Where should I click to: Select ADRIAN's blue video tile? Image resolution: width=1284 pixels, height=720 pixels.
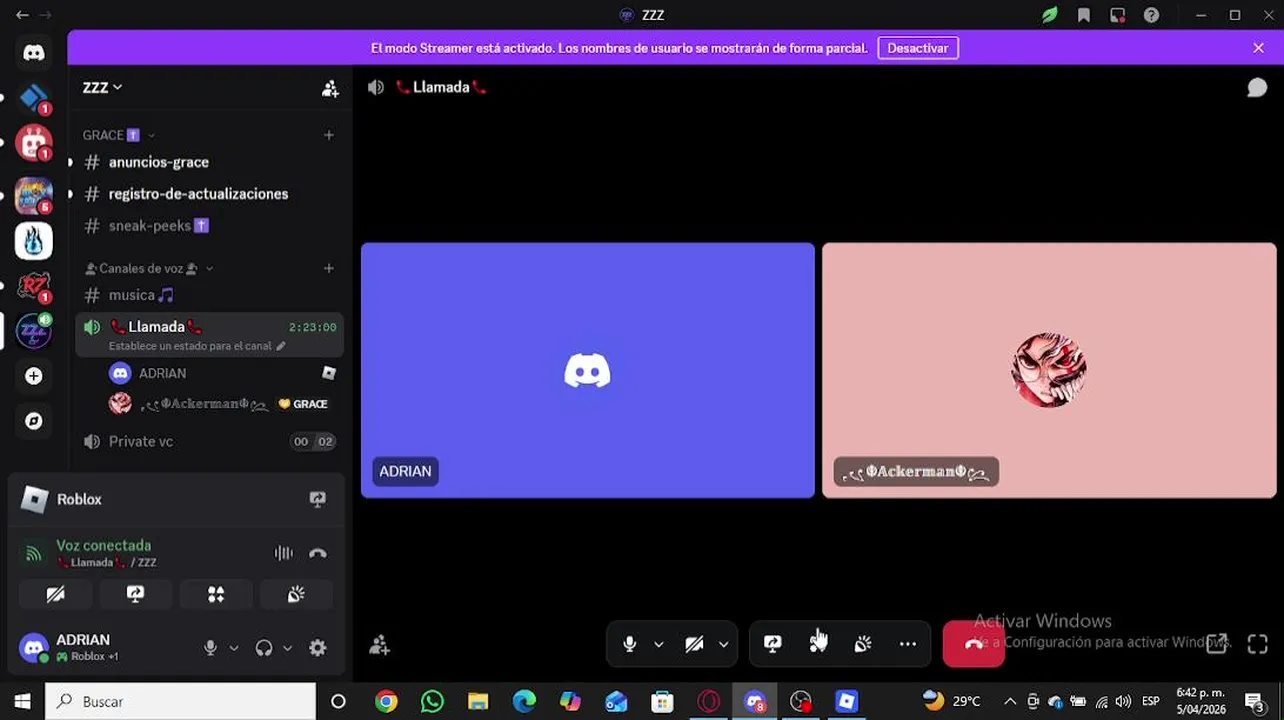pos(588,370)
